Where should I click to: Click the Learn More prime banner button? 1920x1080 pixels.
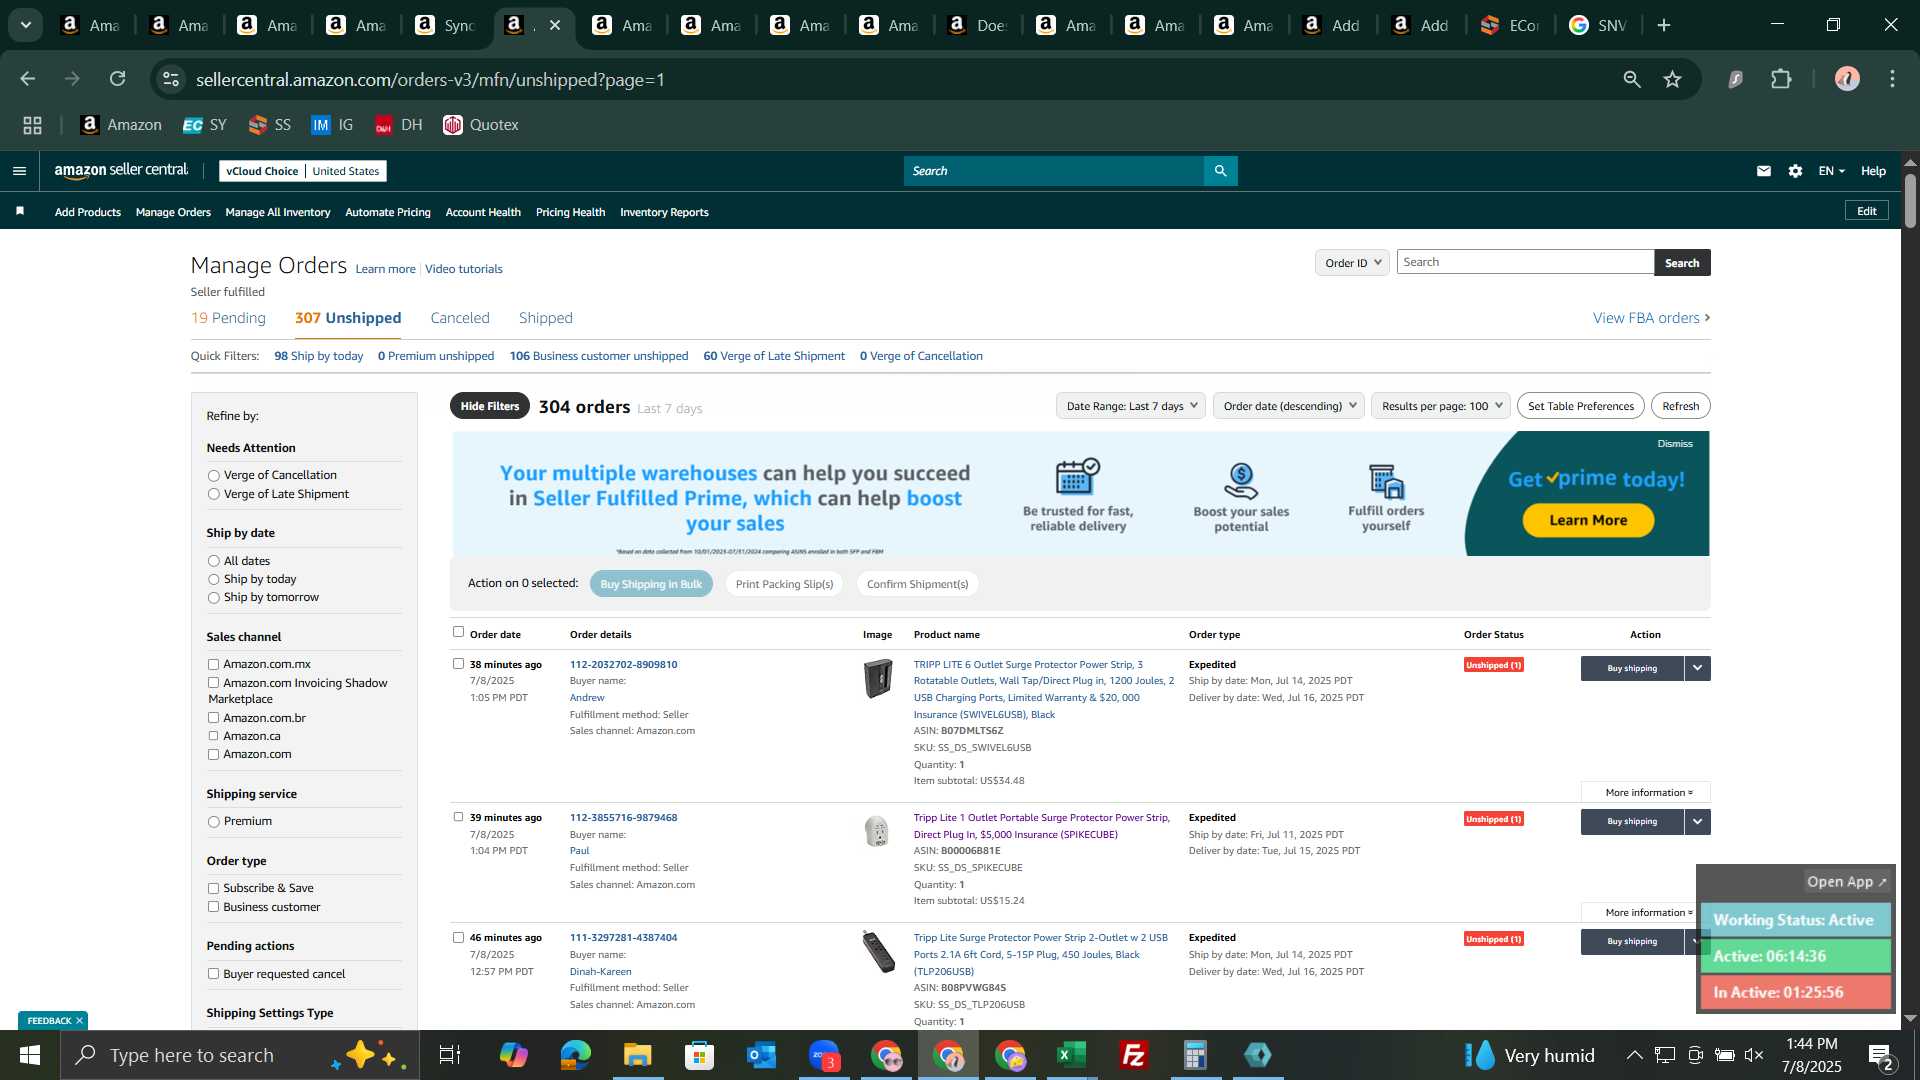[1588, 520]
